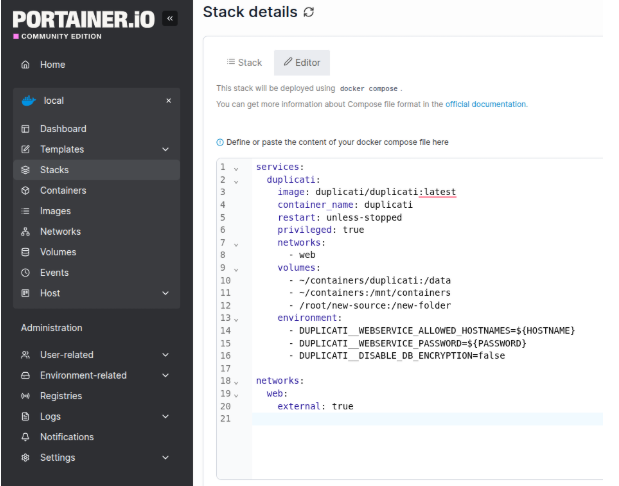Select the local environment name
Image resolution: width=619 pixels, height=486 pixels.
[54, 101]
